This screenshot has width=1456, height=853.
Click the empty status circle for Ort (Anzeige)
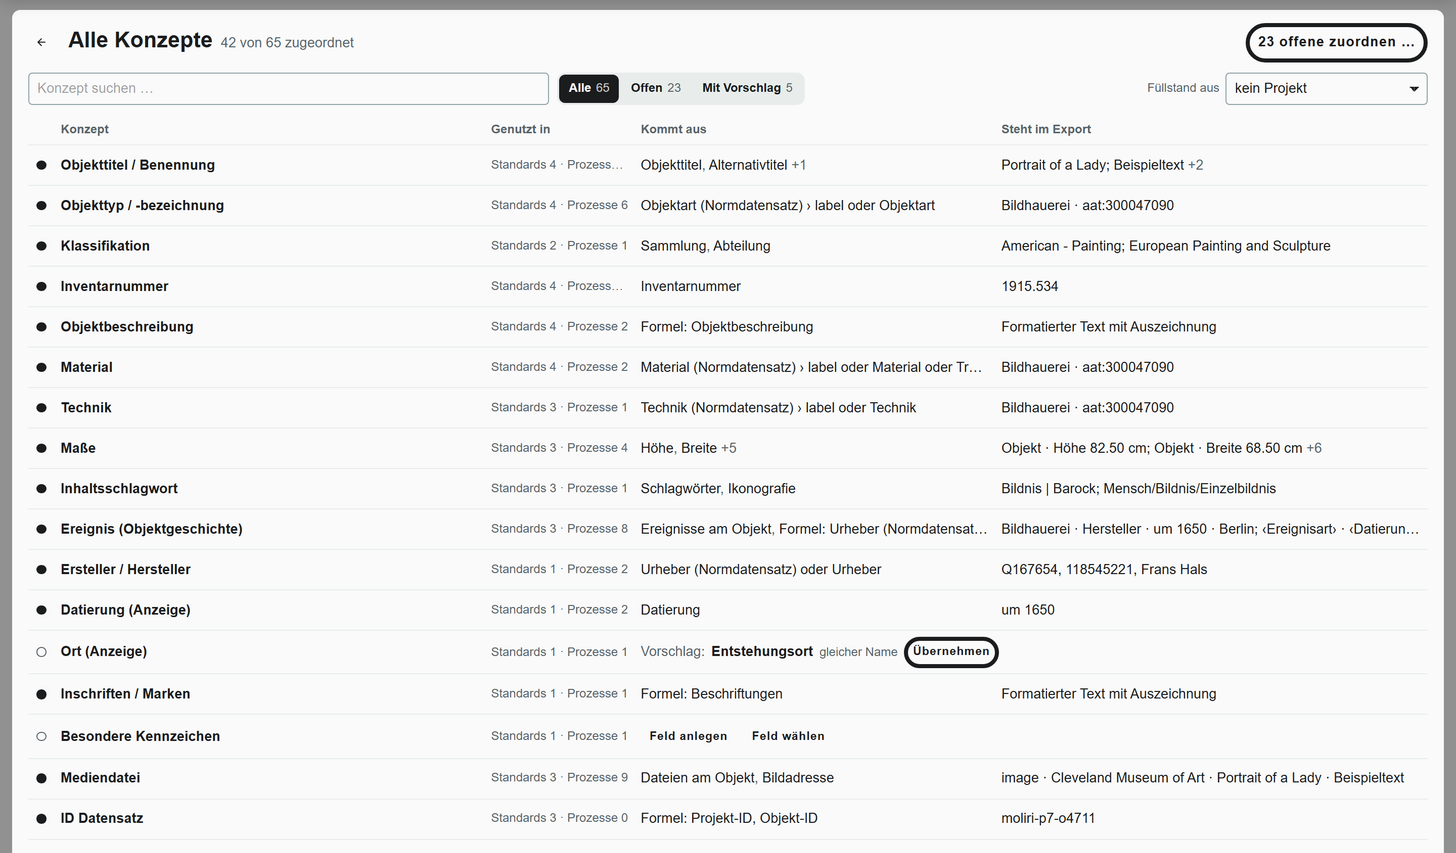41,652
